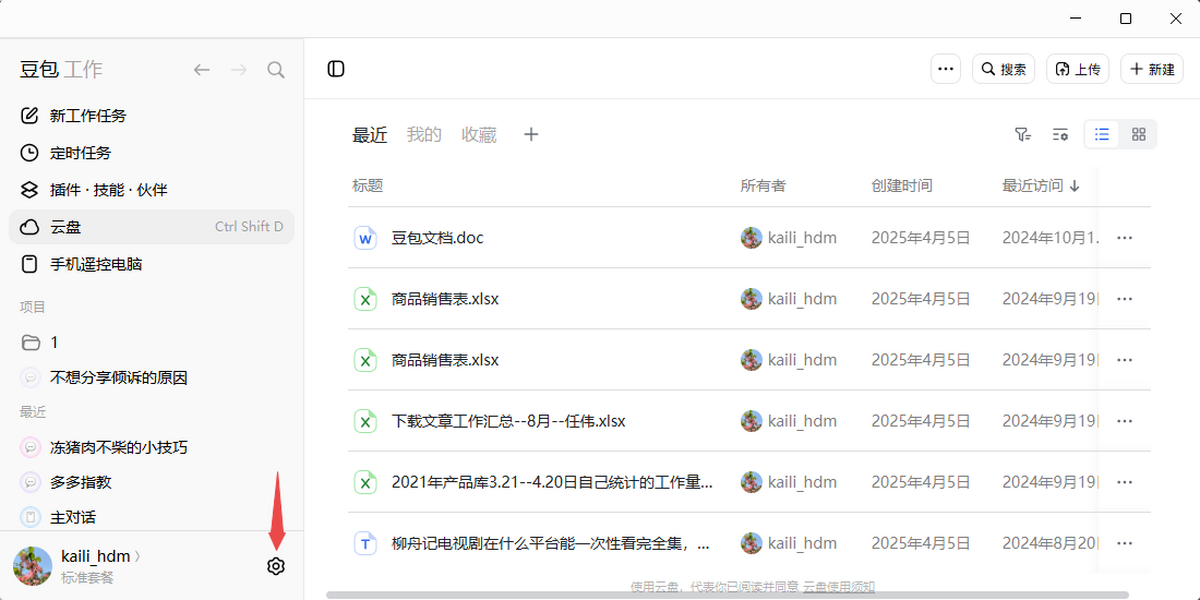Open more options for 2021年产品库 row

coord(1124,482)
